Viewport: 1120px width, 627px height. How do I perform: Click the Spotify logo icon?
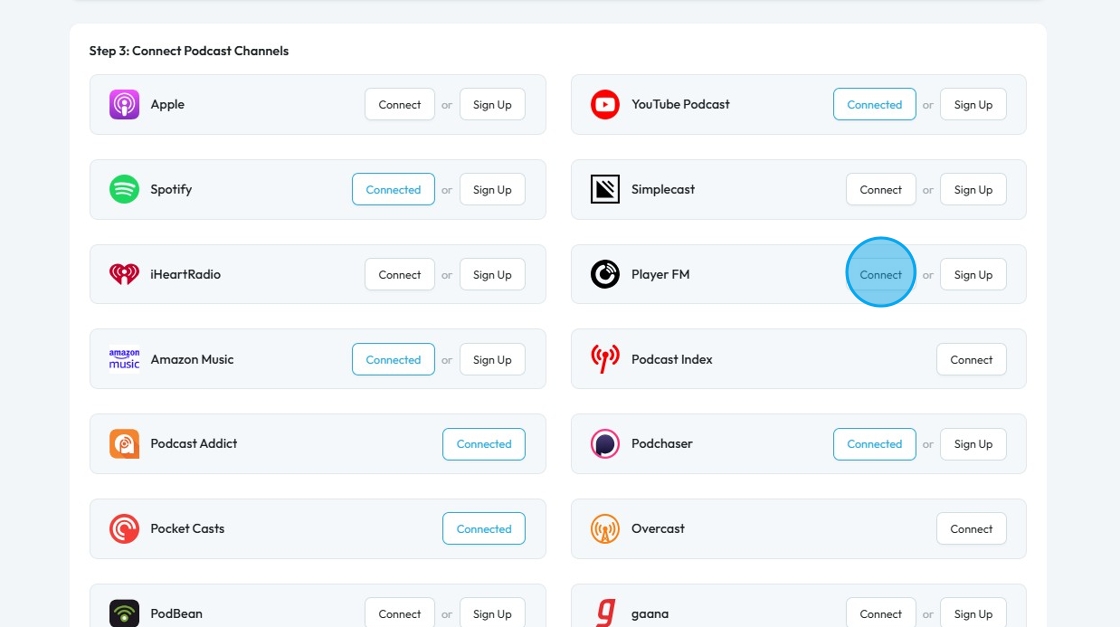124,189
